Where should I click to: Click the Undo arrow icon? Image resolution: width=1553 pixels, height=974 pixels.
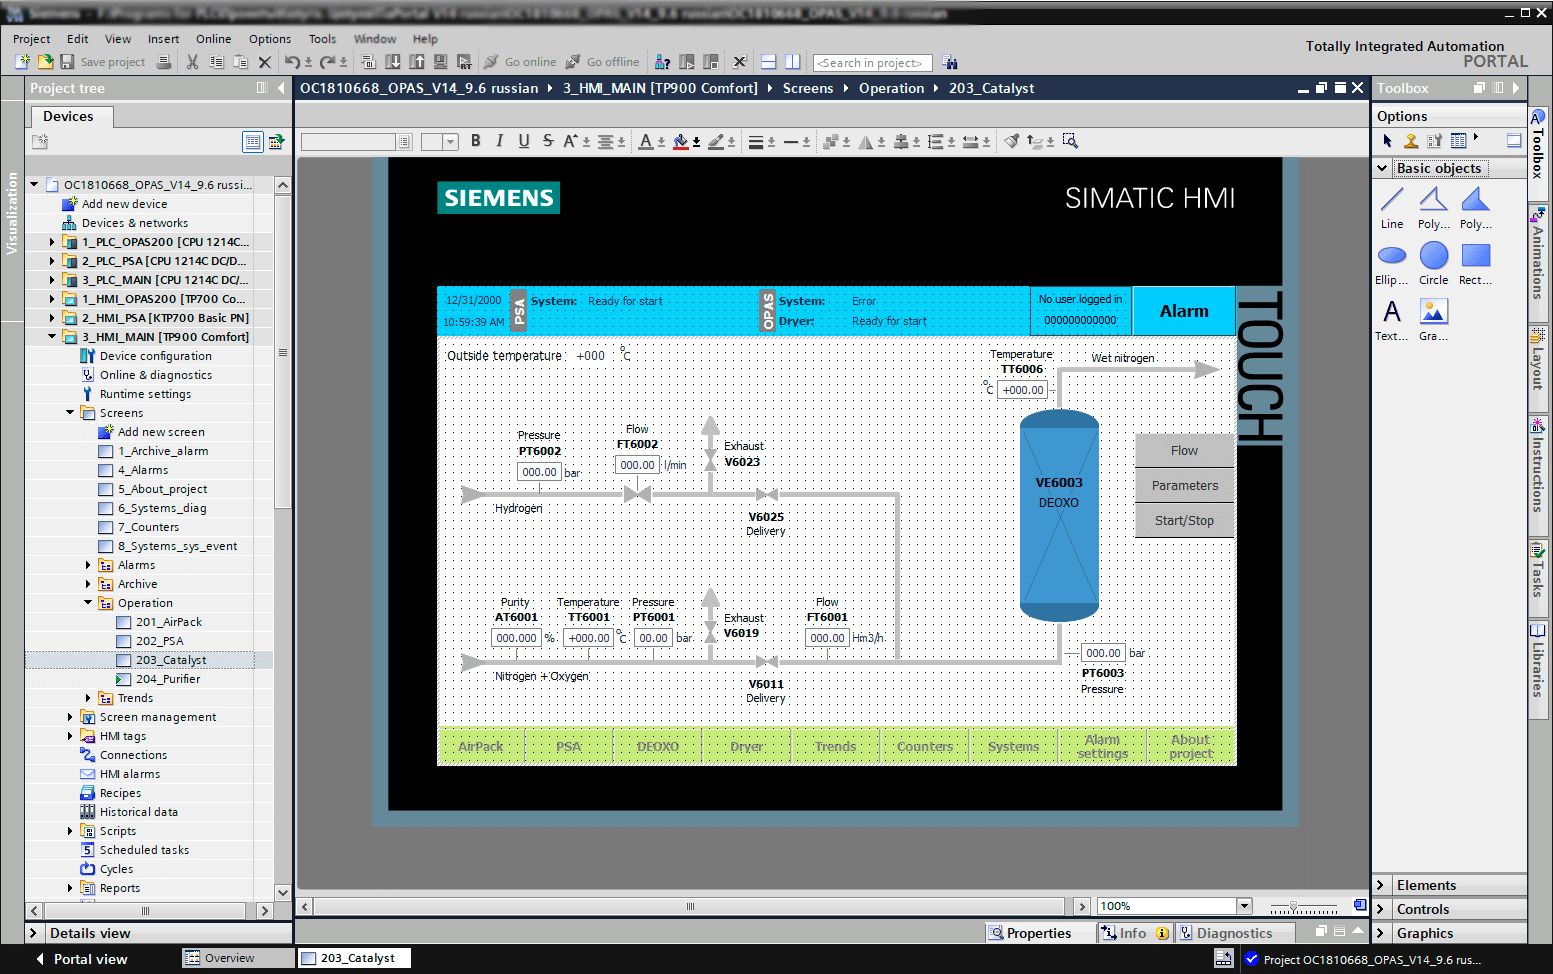(x=292, y=62)
